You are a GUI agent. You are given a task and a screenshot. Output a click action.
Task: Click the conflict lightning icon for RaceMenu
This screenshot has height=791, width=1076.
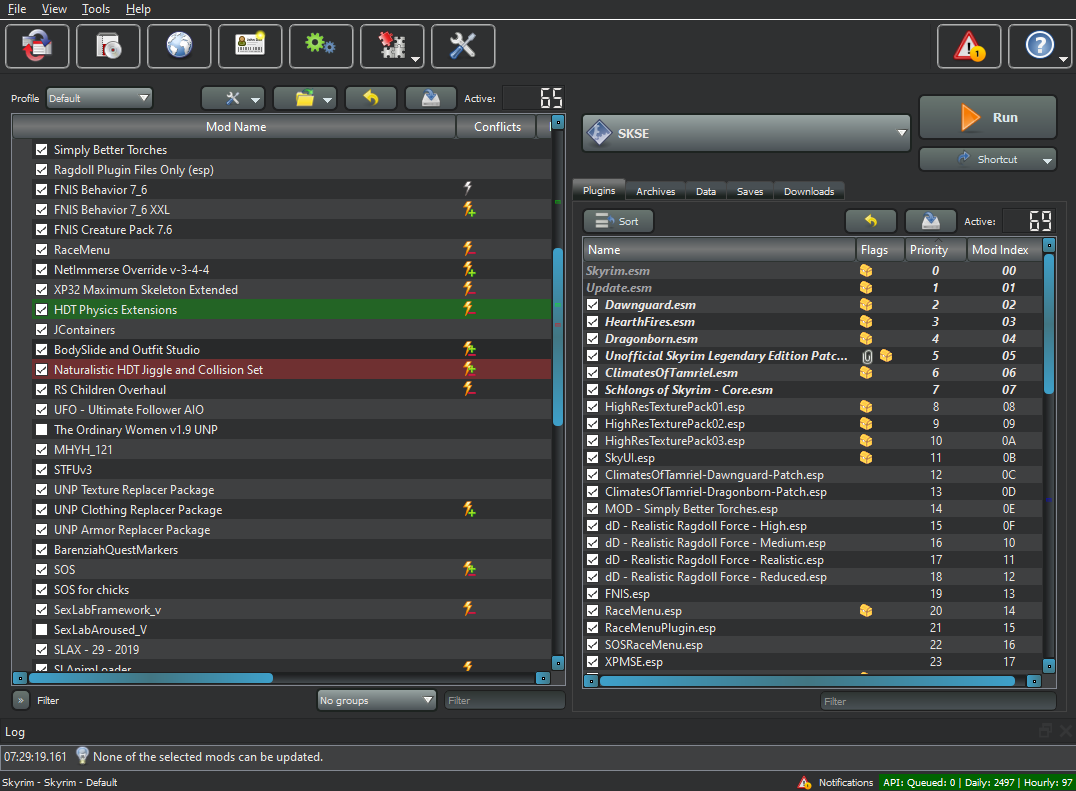click(469, 249)
